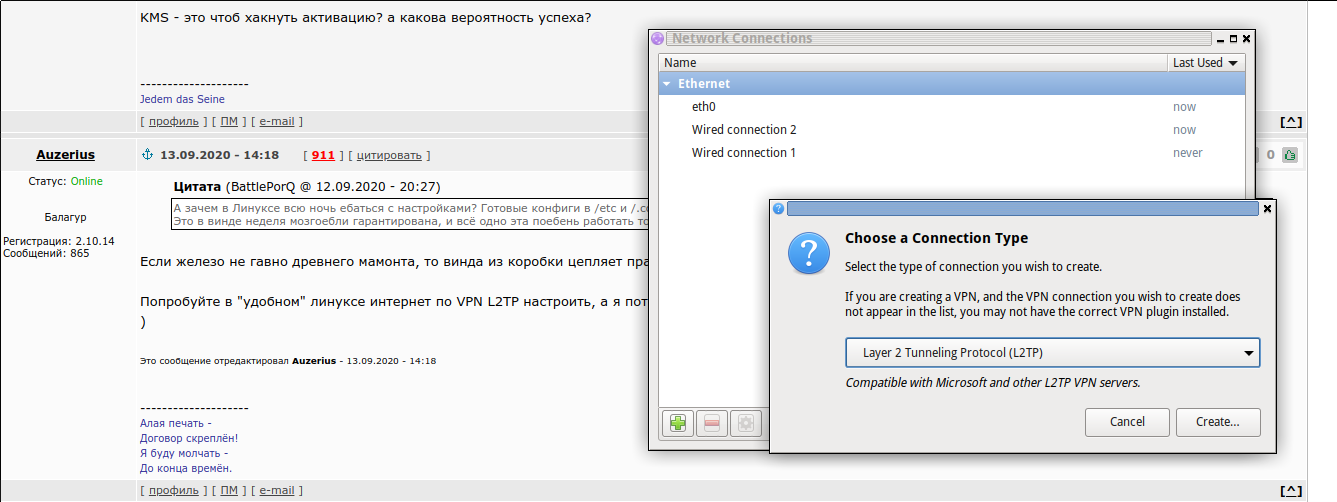
Task: Click the Network Connections window menu icon
Action: coord(657,38)
